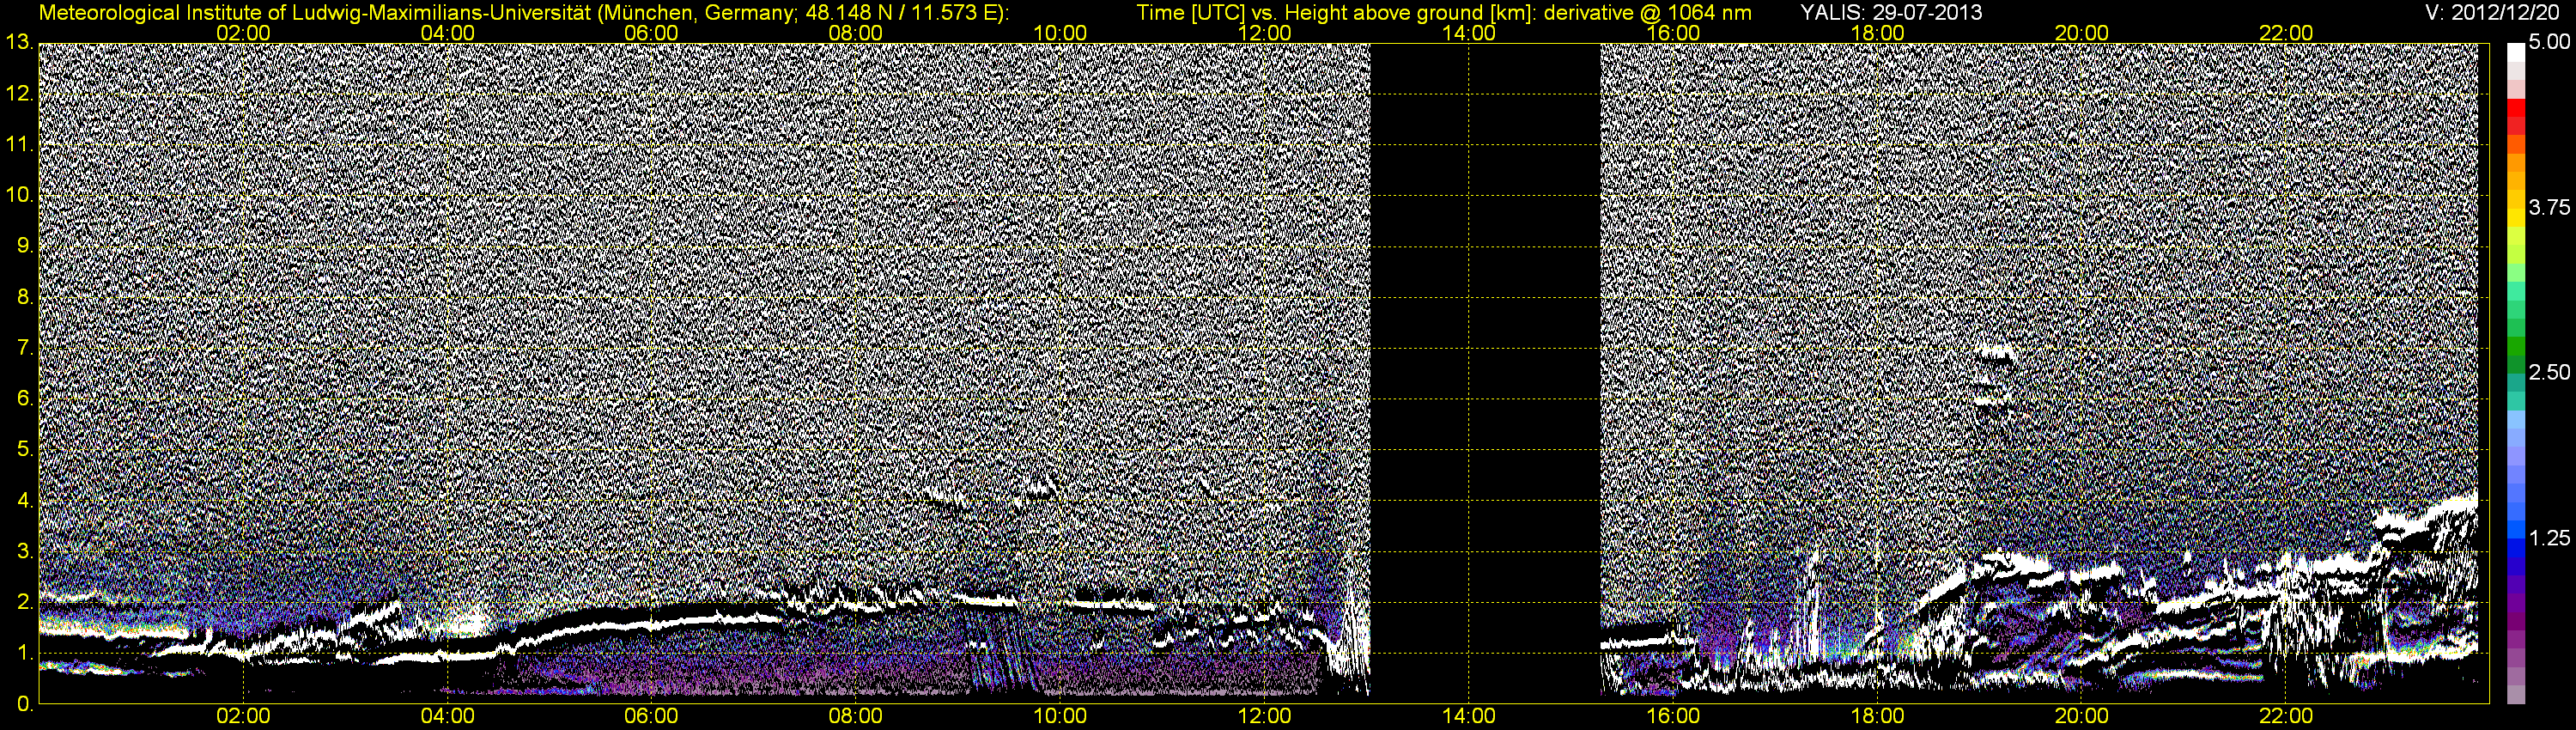Click the version label "V: 2012/12/20"
The height and width of the screenshot is (730, 2576).
(x=2490, y=13)
